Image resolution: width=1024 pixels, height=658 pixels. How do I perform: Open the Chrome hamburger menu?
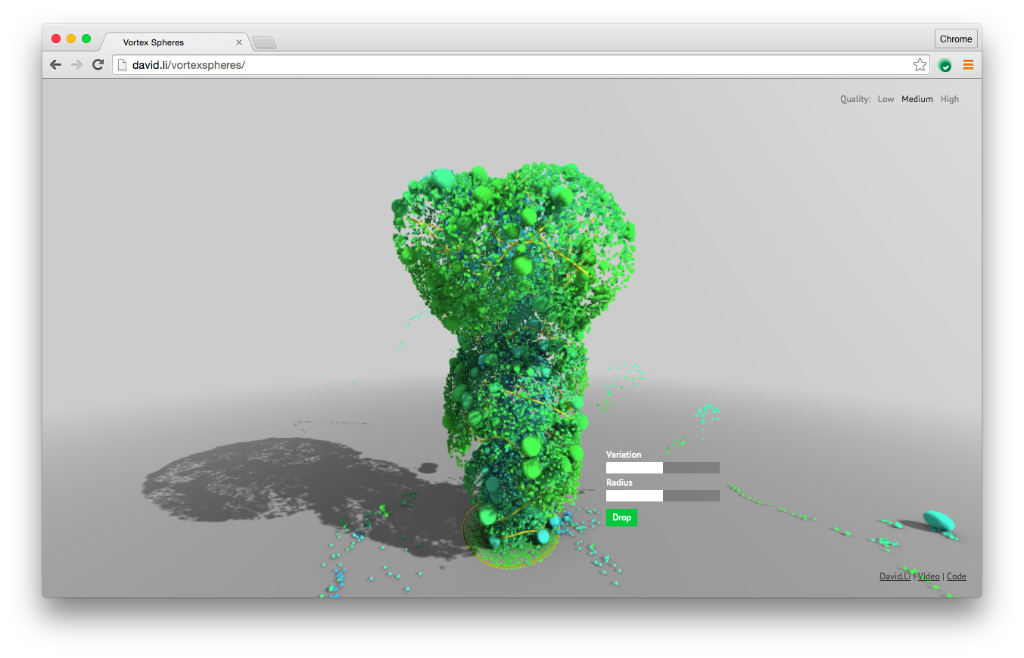click(968, 65)
